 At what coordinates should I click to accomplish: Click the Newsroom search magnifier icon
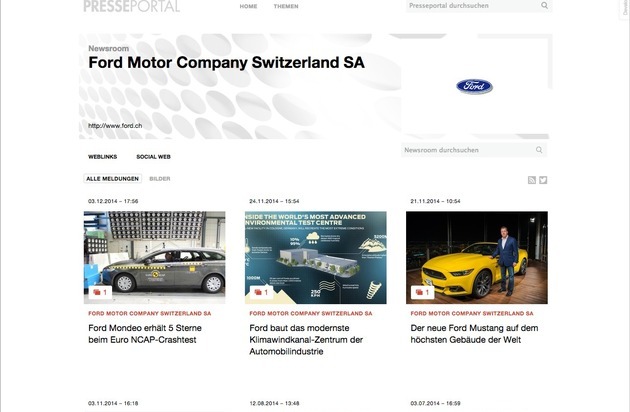pyautogui.click(x=539, y=150)
